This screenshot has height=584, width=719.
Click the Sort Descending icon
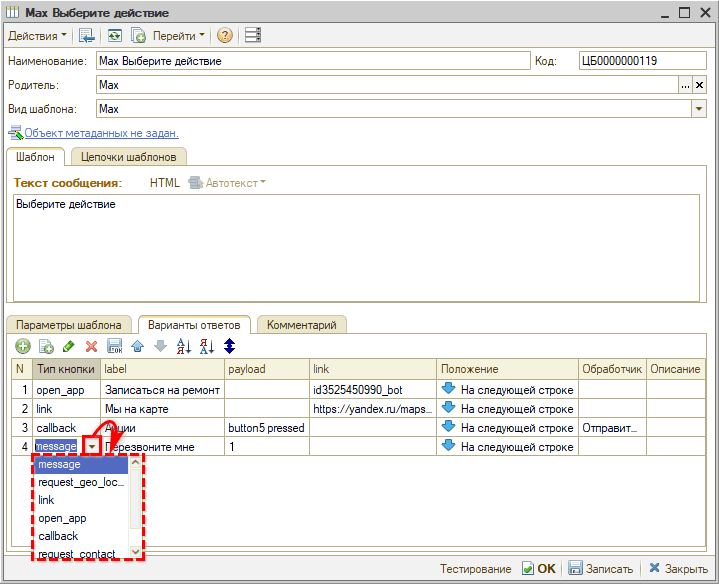coord(206,346)
